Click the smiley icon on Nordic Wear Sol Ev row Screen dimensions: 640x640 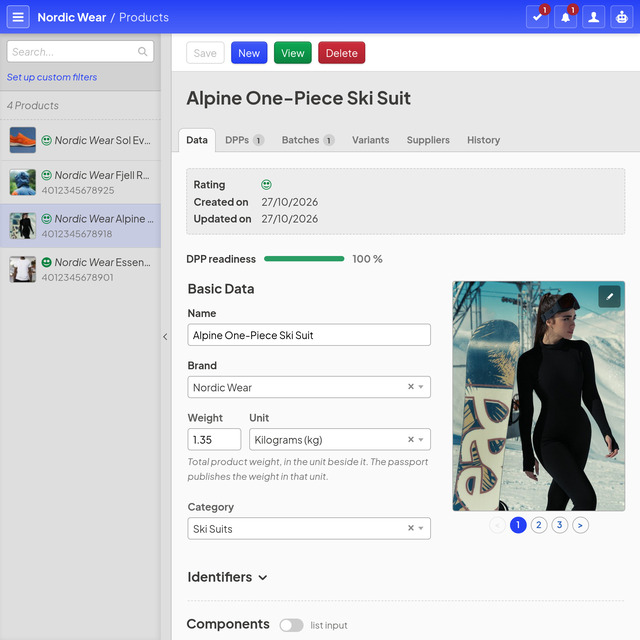pyautogui.click(x=47, y=140)
